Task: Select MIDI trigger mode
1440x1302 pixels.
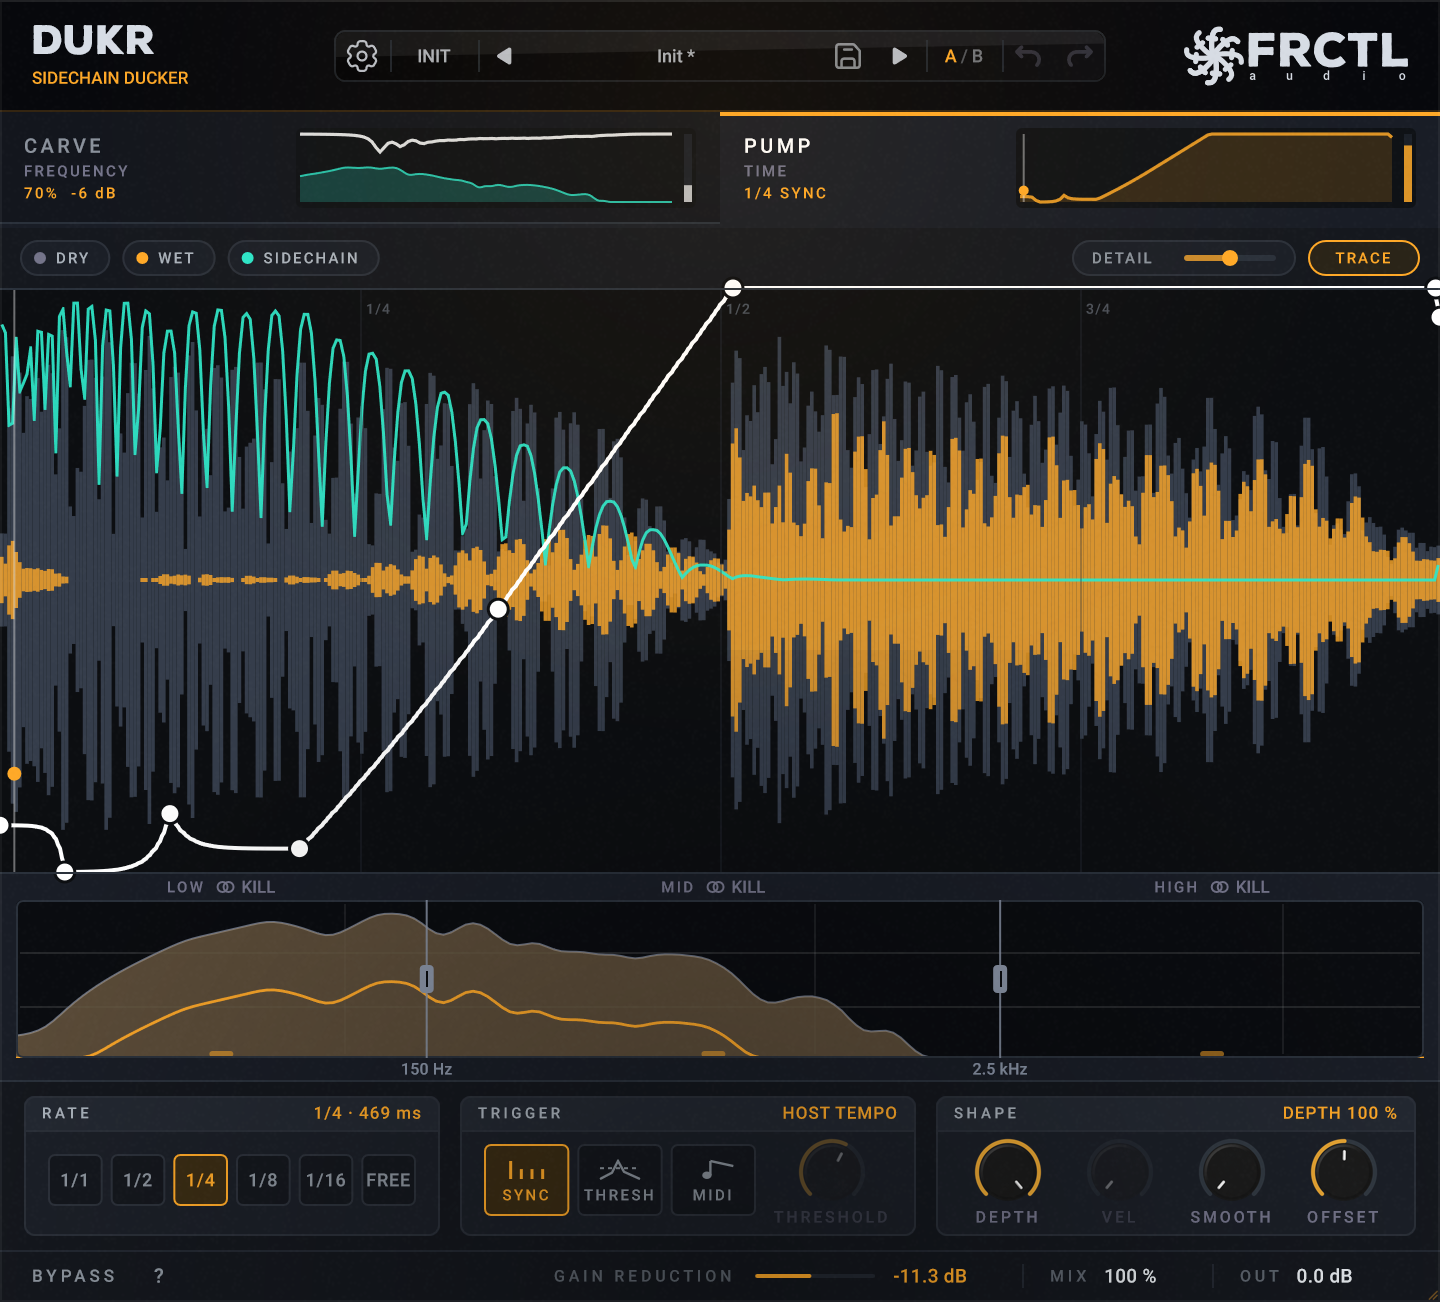Action: point(712,1180)
